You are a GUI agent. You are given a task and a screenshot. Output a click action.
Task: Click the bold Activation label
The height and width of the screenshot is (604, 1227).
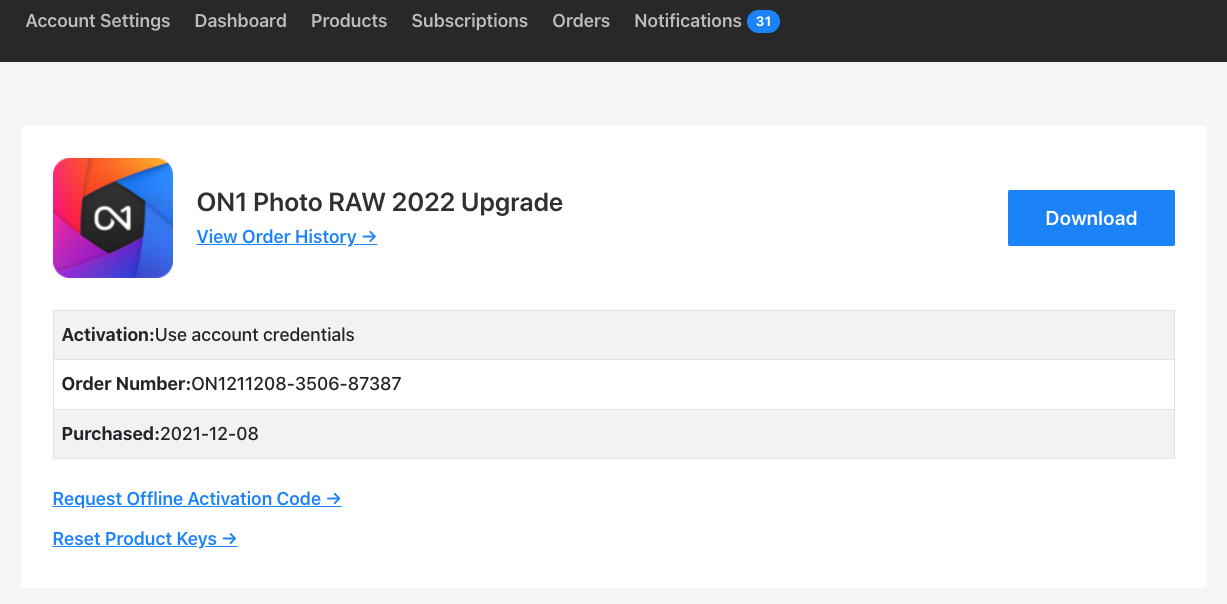(108, 335)
